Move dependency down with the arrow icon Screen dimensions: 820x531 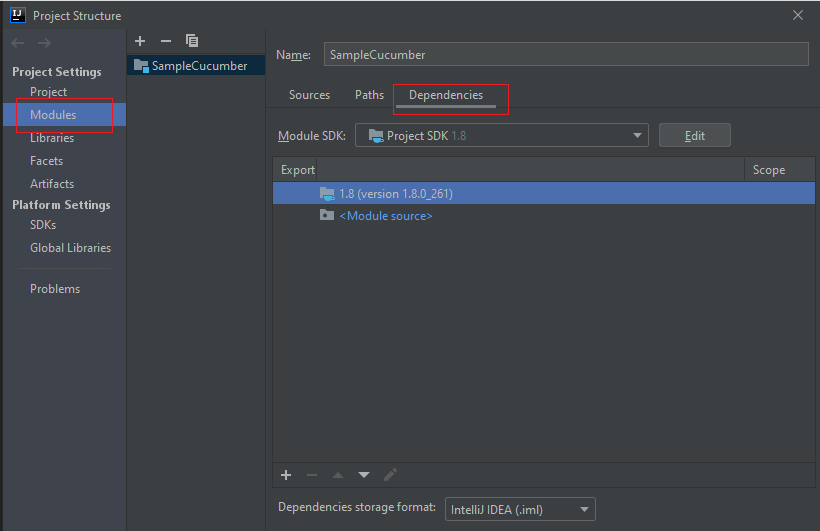tap(364, 475)
